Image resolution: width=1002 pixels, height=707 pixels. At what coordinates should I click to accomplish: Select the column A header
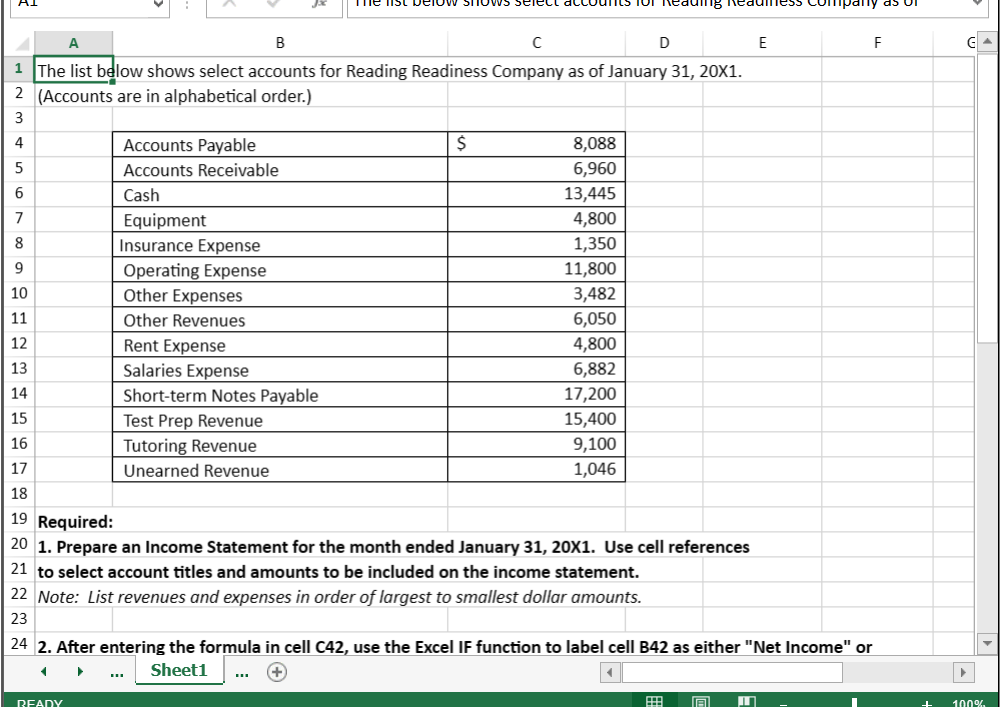tap(74, 42)
